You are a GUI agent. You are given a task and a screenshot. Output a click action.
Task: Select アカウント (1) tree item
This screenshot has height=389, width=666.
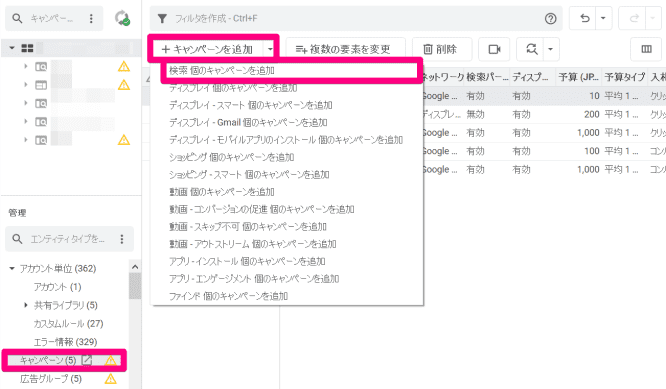tap(58, 287)
